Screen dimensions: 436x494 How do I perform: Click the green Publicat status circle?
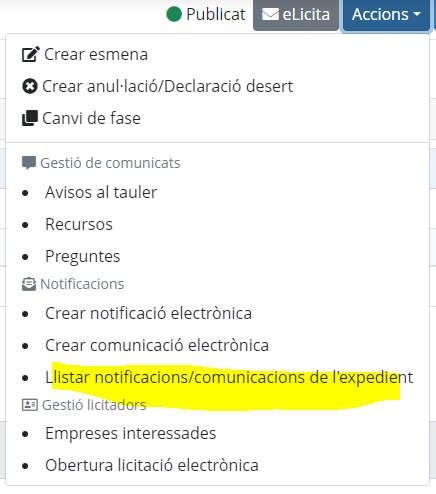point(174,14)
